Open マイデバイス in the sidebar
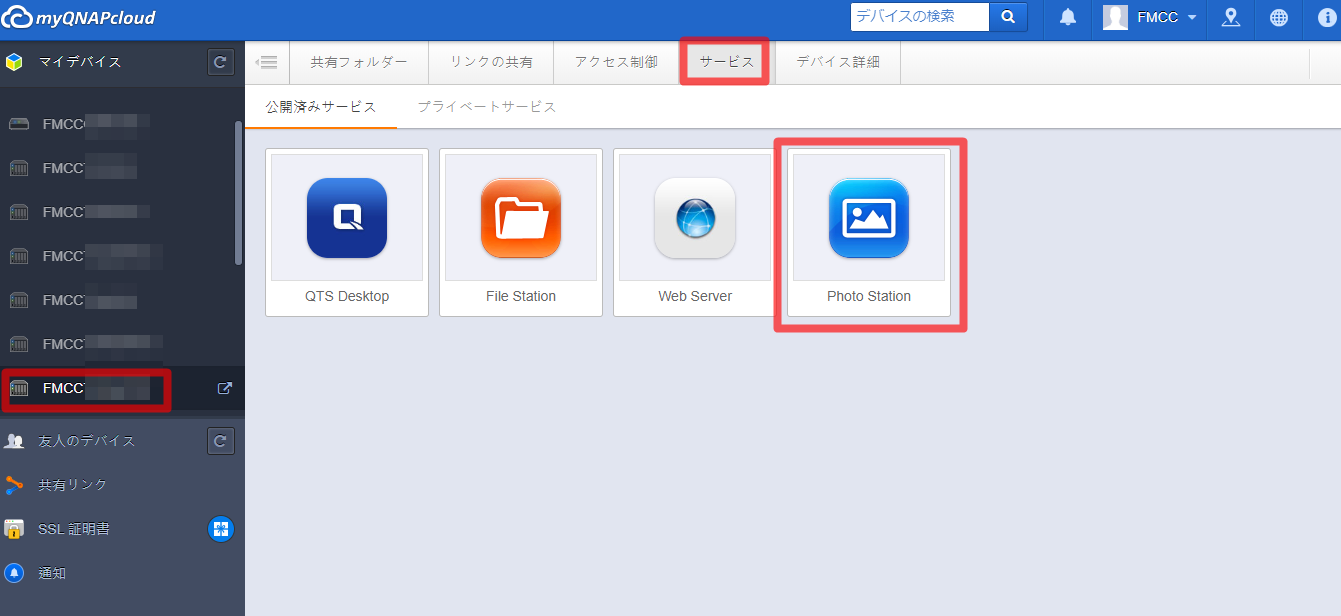 coord(80,62)
